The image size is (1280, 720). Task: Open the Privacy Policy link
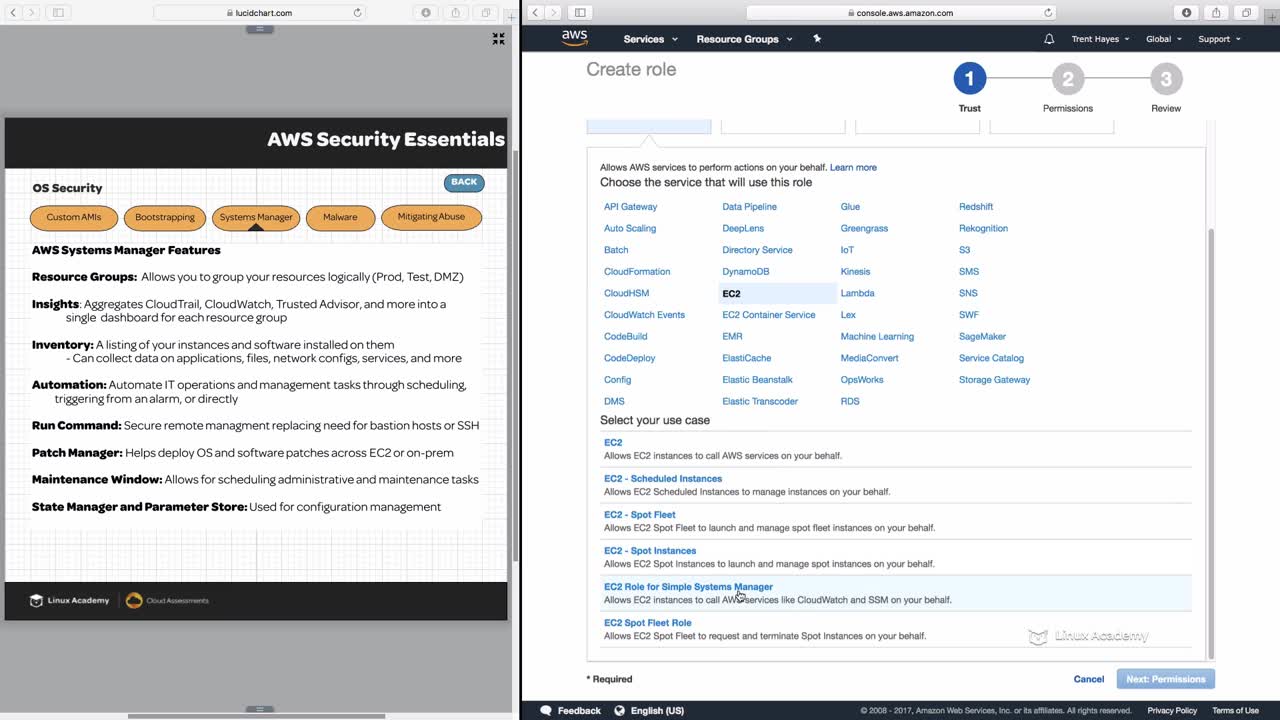1172,711
